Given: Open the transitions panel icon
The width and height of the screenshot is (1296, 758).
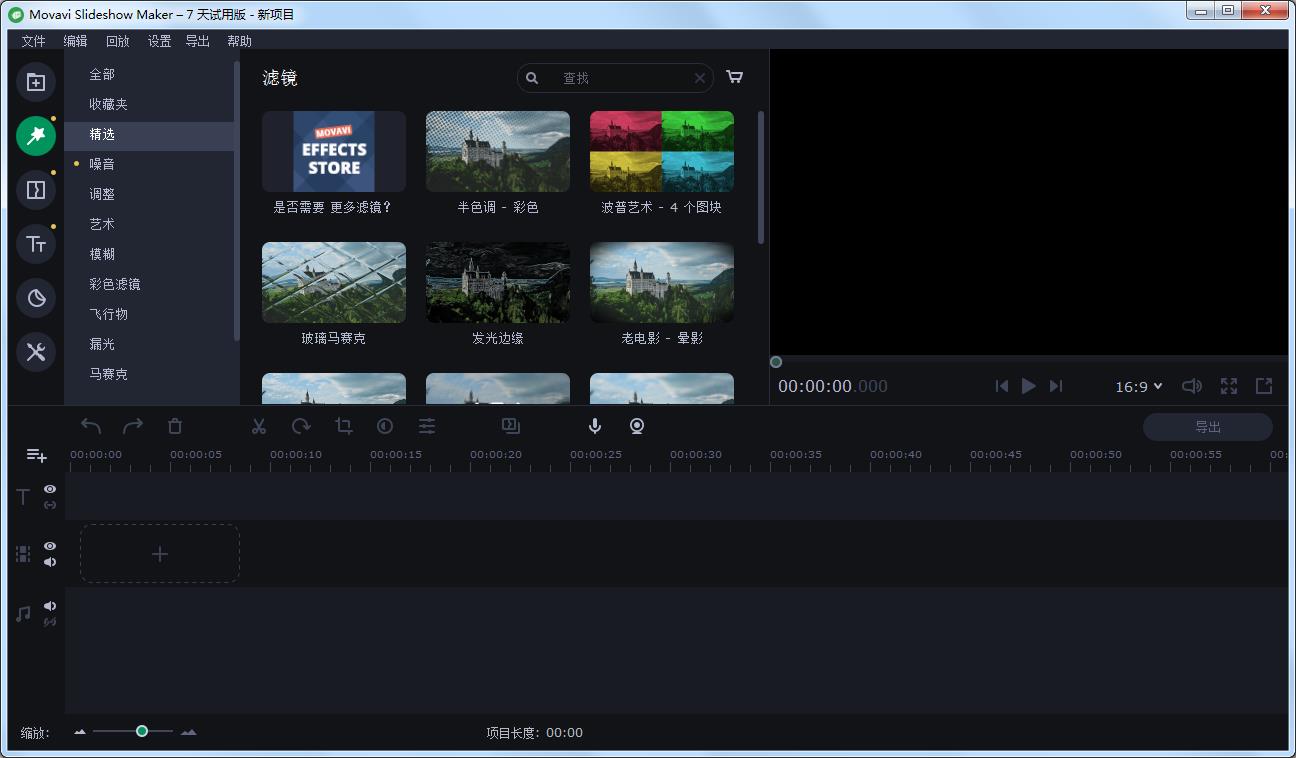Looking at the screenshot, I should [x=36, y=190].
